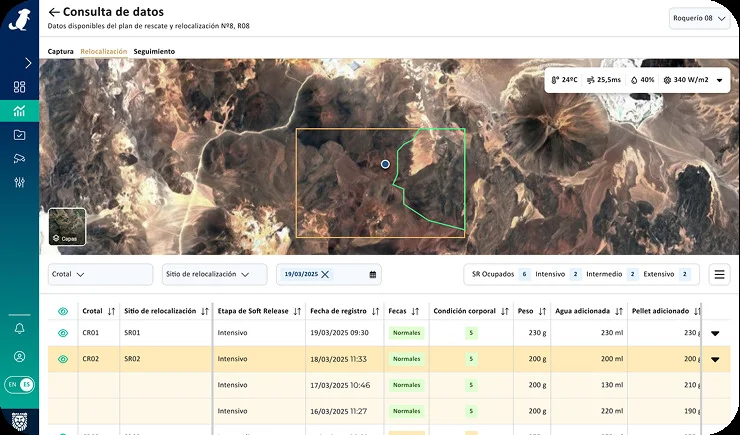Click the Intensivo 2 counter
Screen dimensions: 740x435
point(558,274)
